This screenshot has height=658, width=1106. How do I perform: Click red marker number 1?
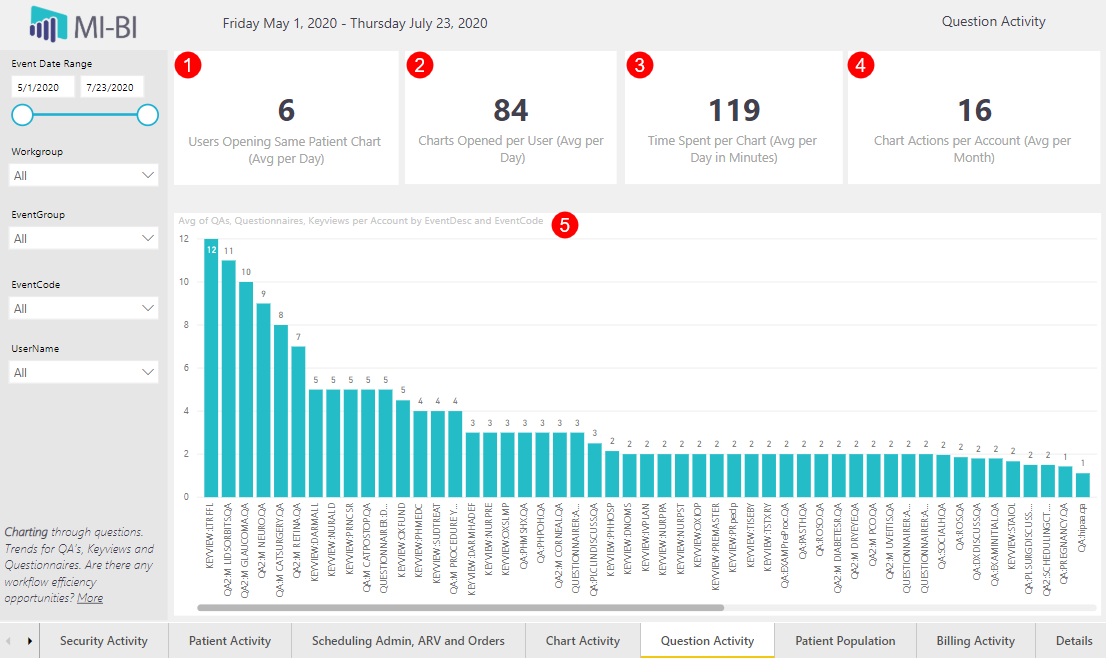coord(188,65)
